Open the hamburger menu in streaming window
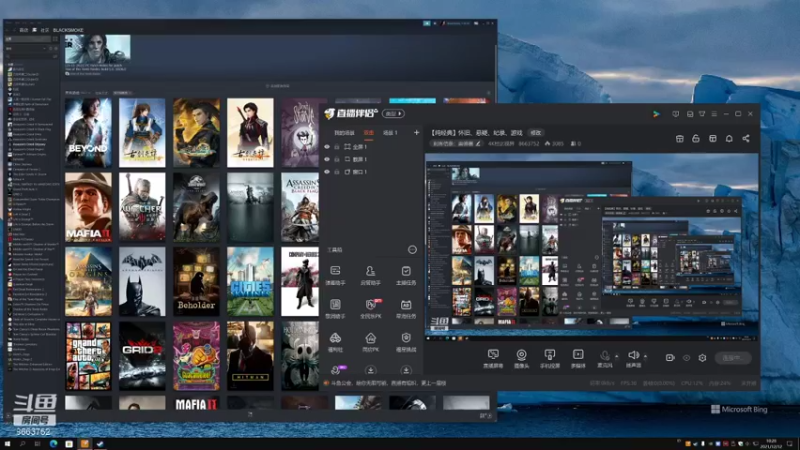 (x=714, y=114)
